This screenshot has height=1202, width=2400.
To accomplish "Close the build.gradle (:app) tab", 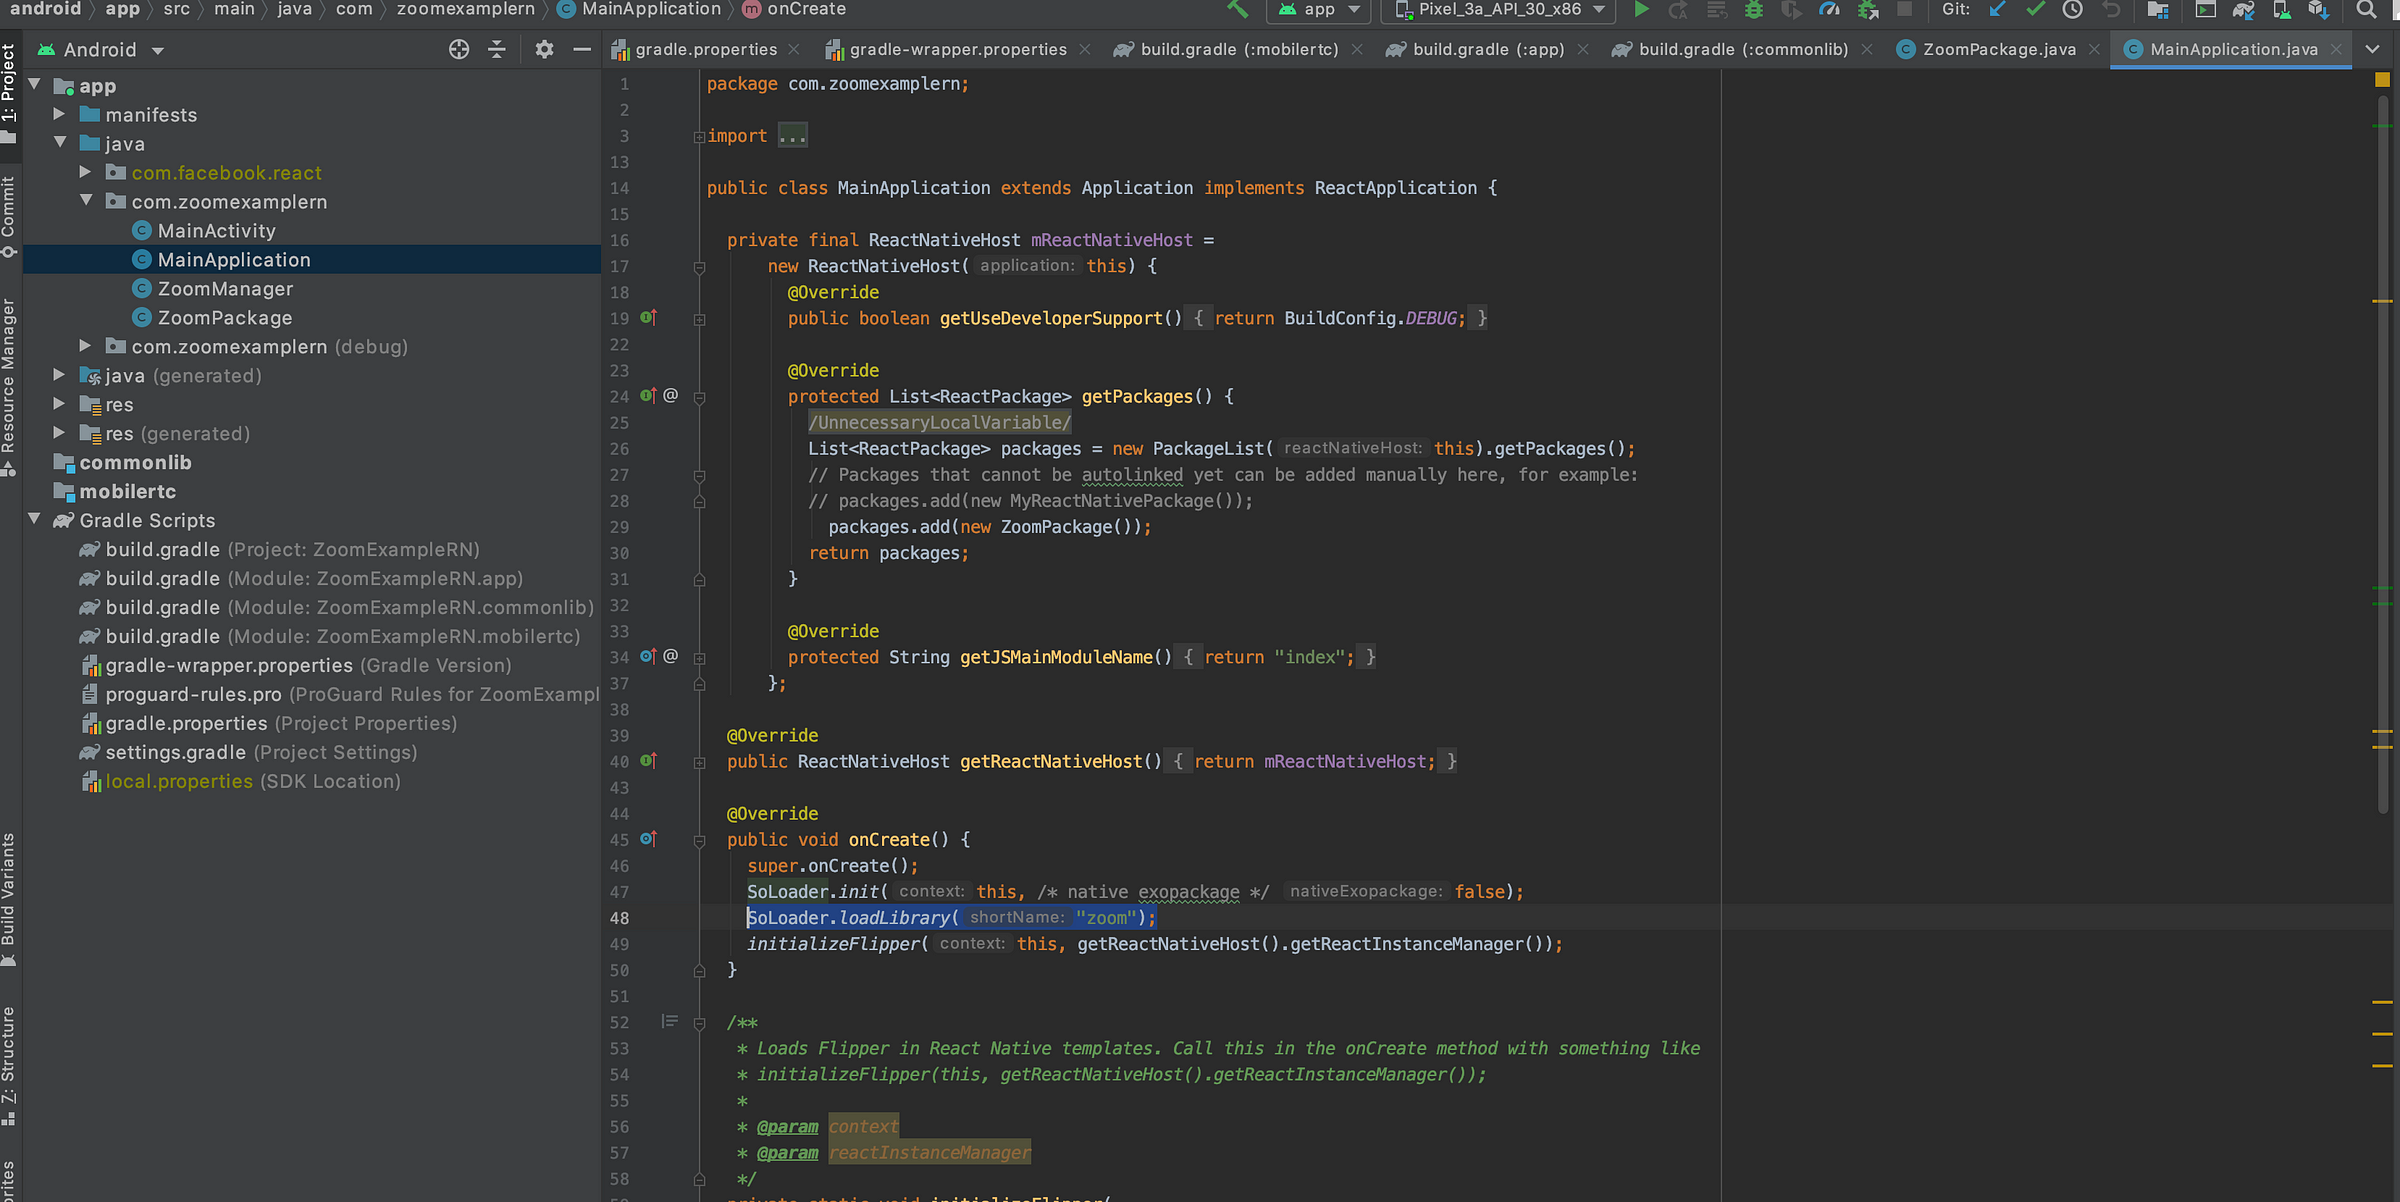I will click(1582, 50).
